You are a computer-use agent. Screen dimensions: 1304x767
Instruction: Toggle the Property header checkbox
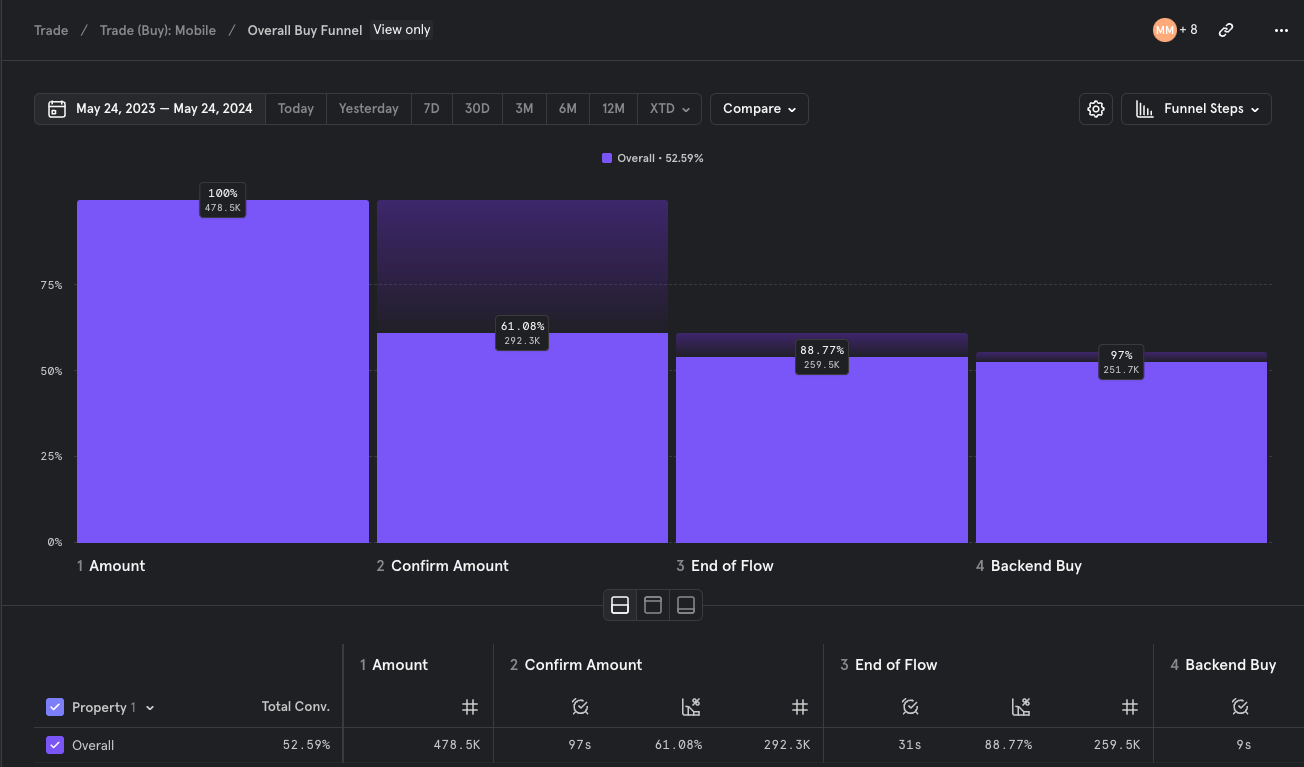click(55, 707)
